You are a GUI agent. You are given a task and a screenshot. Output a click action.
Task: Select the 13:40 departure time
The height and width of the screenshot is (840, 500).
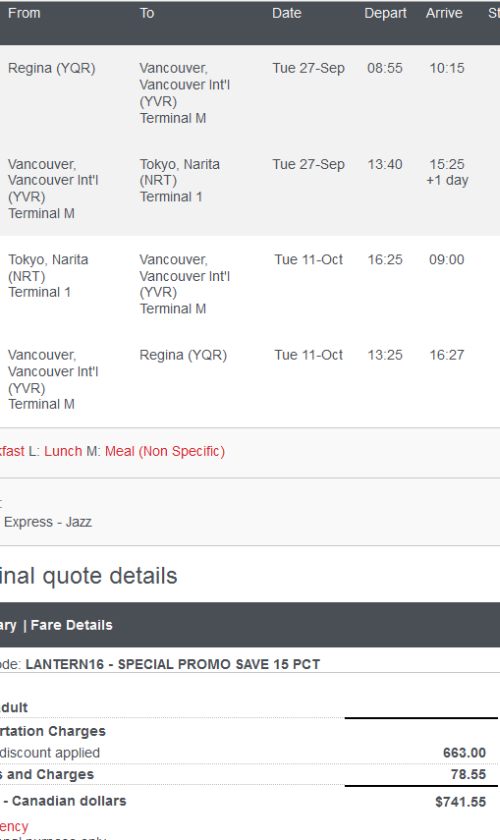click(x=385, y=164)
